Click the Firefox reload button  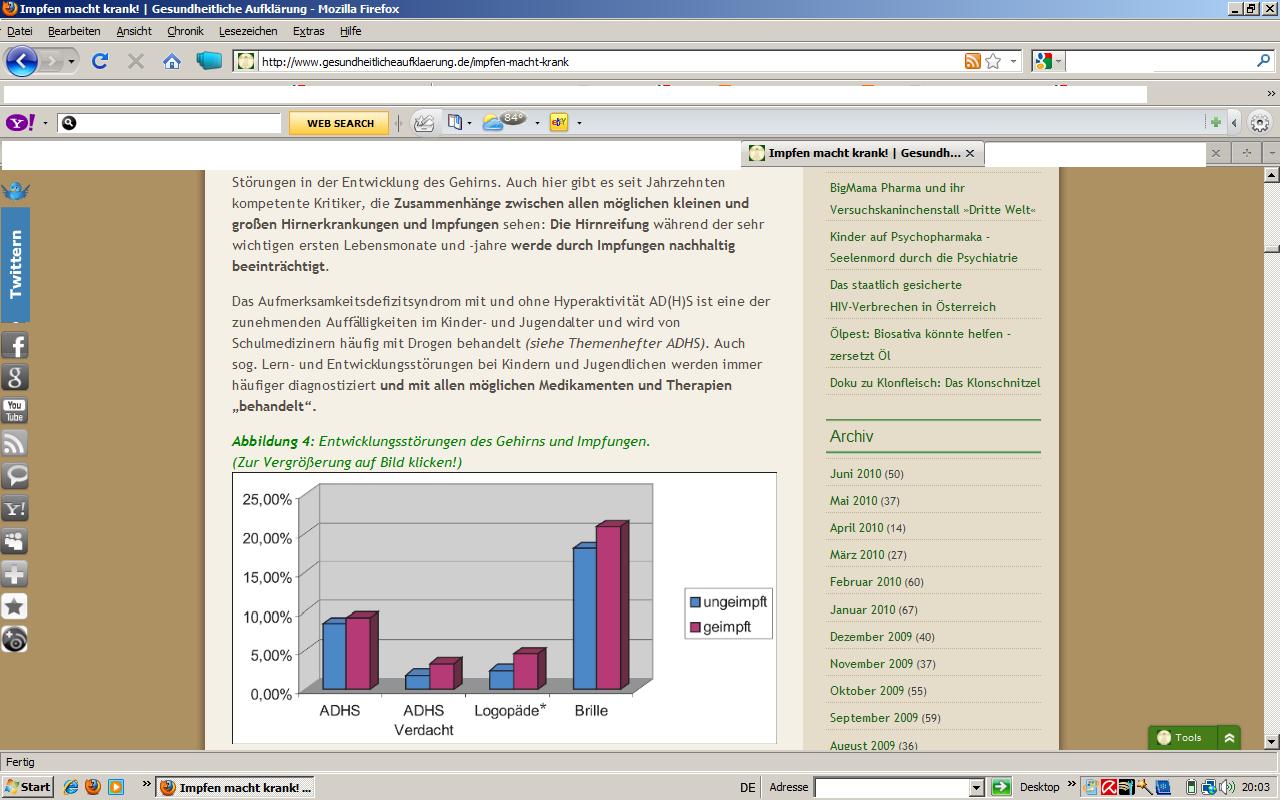(x=100, y=61)
